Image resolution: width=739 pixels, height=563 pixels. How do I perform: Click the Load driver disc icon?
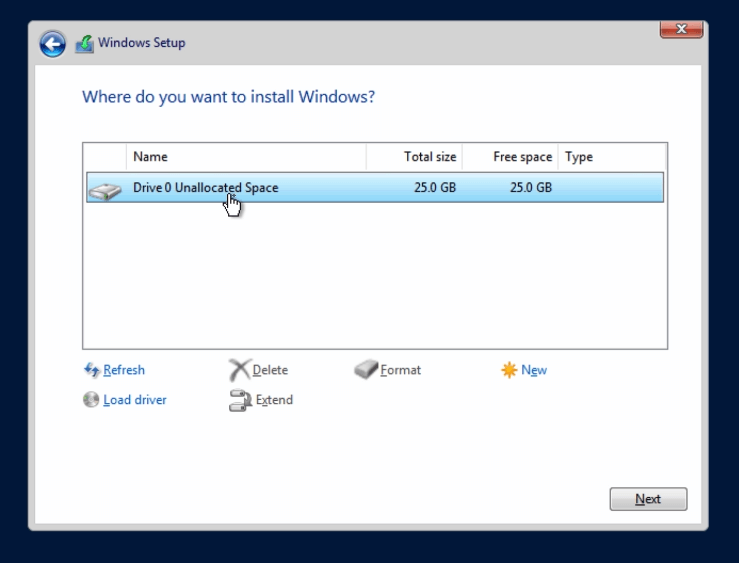[92, 400]
